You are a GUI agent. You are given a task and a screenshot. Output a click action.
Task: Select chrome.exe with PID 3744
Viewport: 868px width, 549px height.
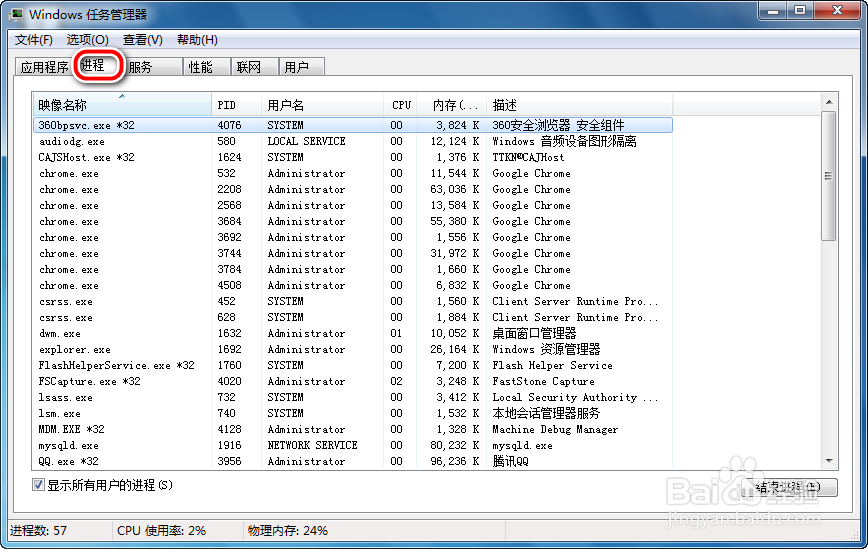point(353,253)
